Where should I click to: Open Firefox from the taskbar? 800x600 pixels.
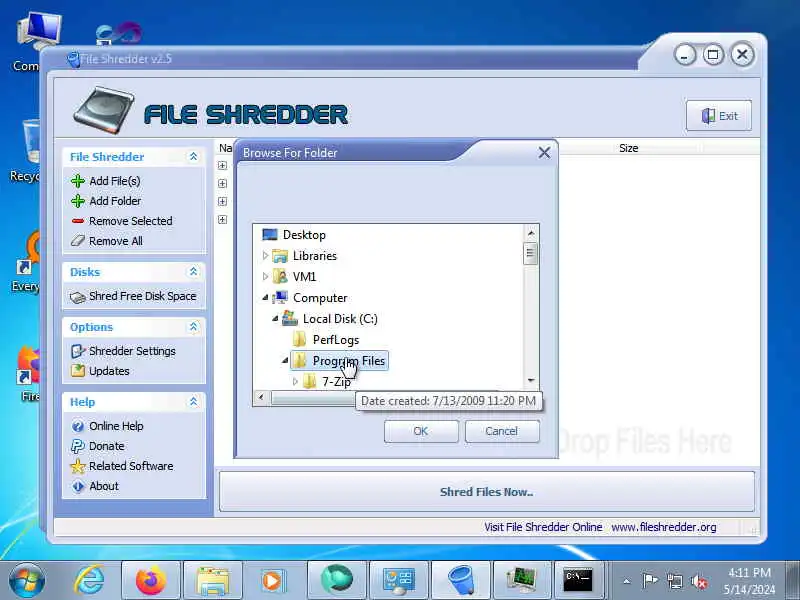(151, 580)
